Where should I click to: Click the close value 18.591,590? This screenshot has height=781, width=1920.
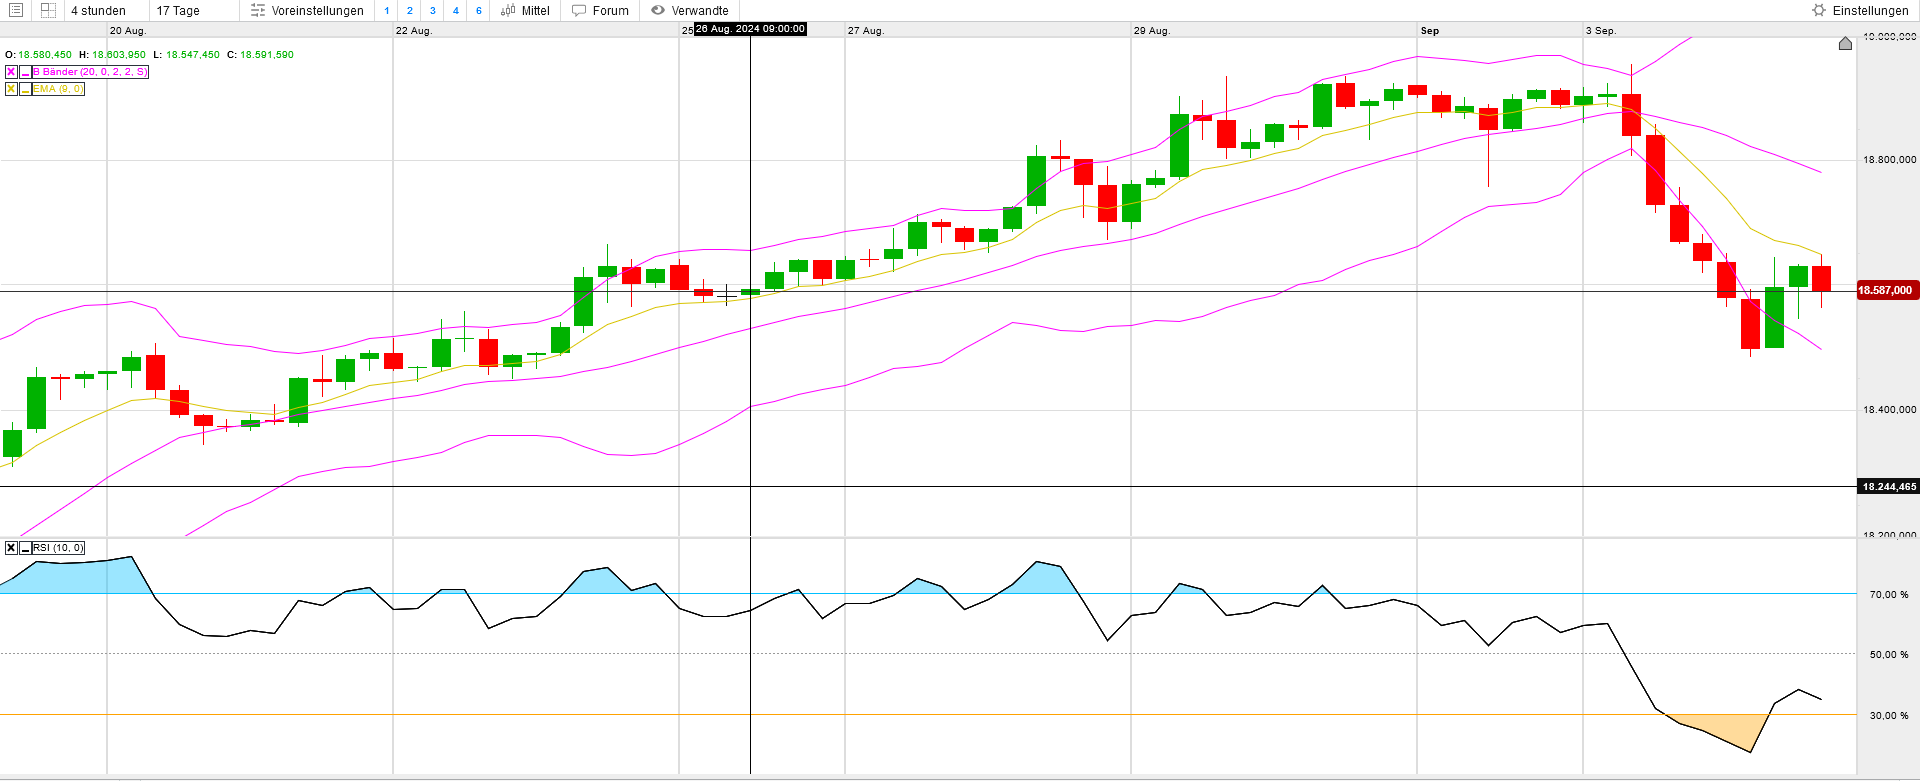[267, 55]
